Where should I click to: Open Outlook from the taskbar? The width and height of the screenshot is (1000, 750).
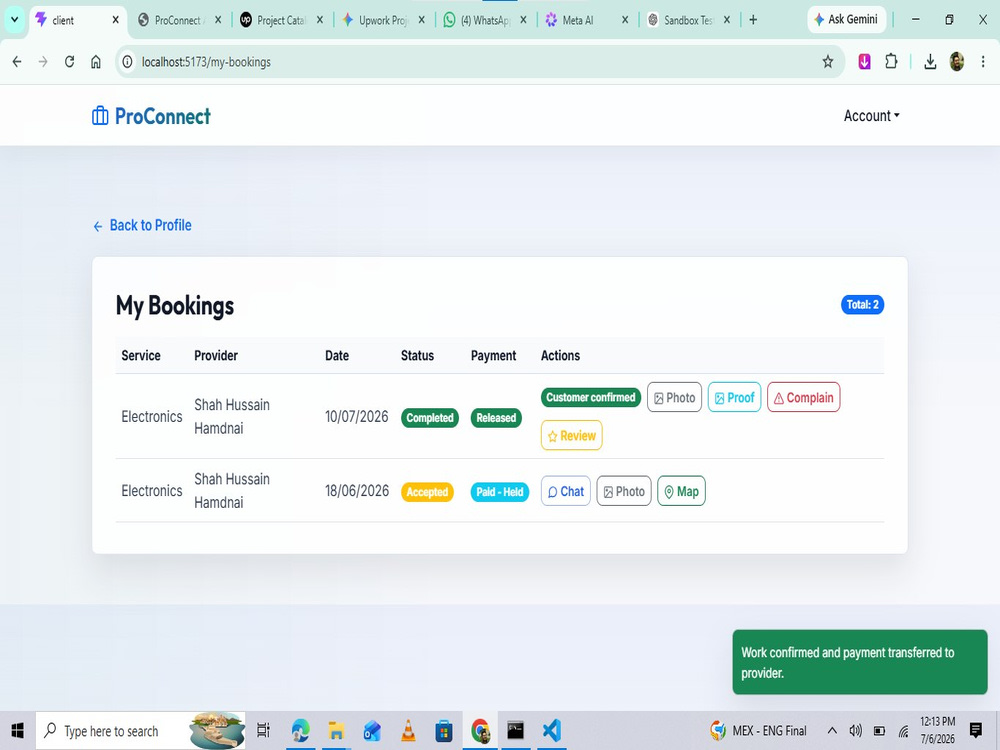pyautogui.click(x=372, y=731)
